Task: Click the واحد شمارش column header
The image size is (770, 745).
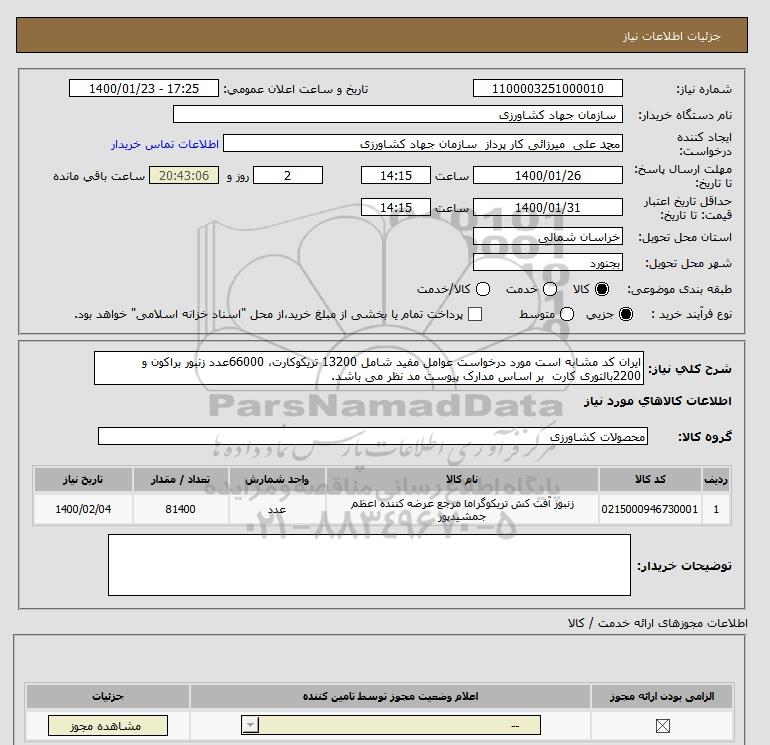Action: coord(277,479)
